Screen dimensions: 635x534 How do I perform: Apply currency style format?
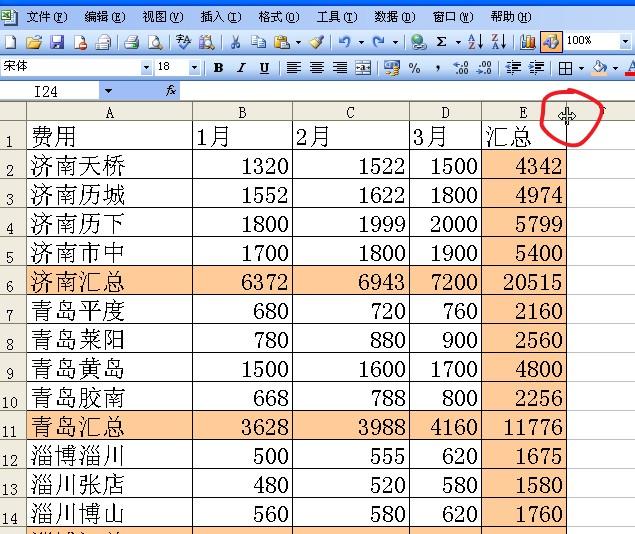(x=392, y=68)
